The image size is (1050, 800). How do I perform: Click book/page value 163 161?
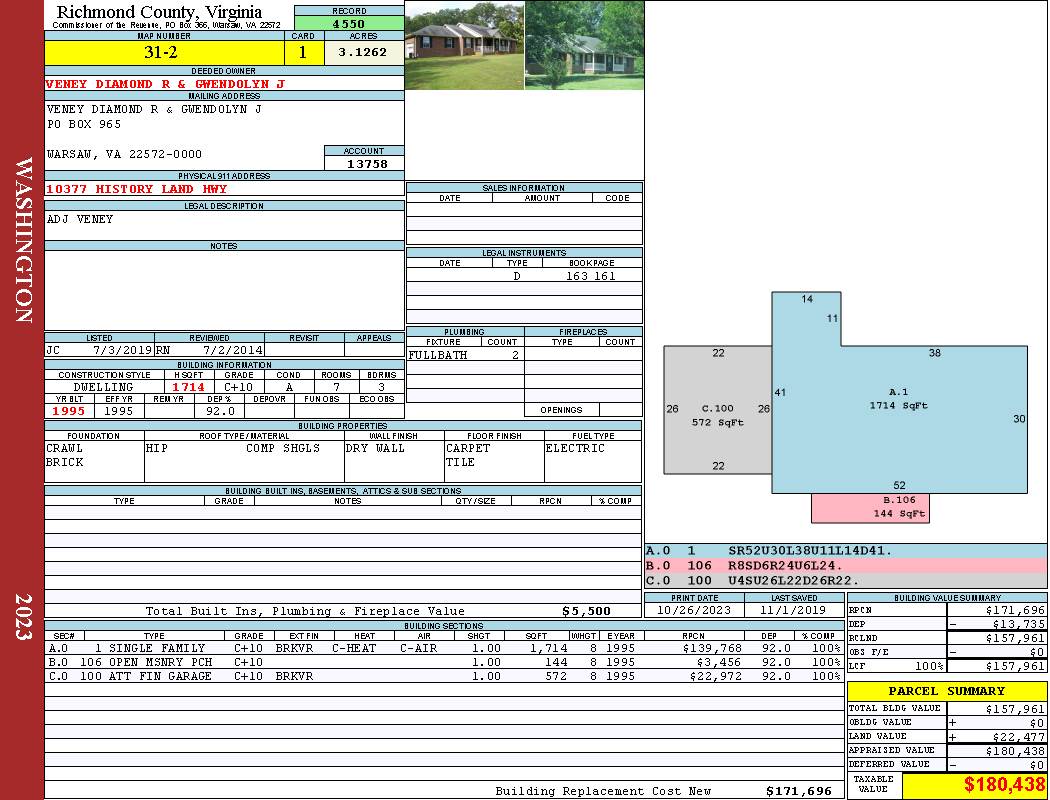coord(591,276)
